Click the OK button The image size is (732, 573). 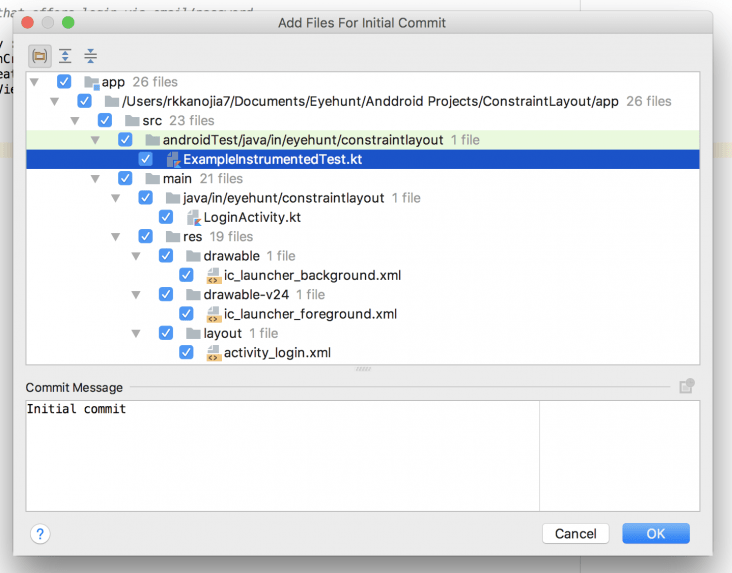coord(655,533)
